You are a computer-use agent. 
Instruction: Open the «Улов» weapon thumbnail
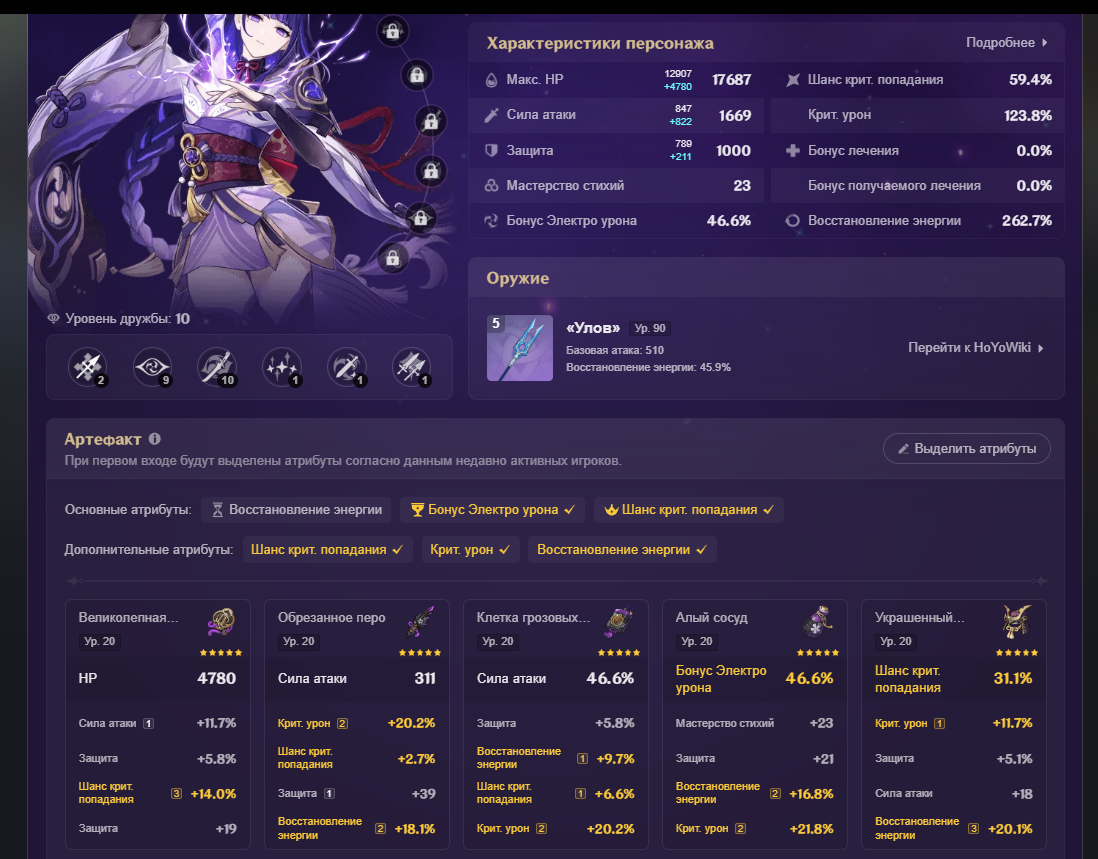(x=520, y=348)
